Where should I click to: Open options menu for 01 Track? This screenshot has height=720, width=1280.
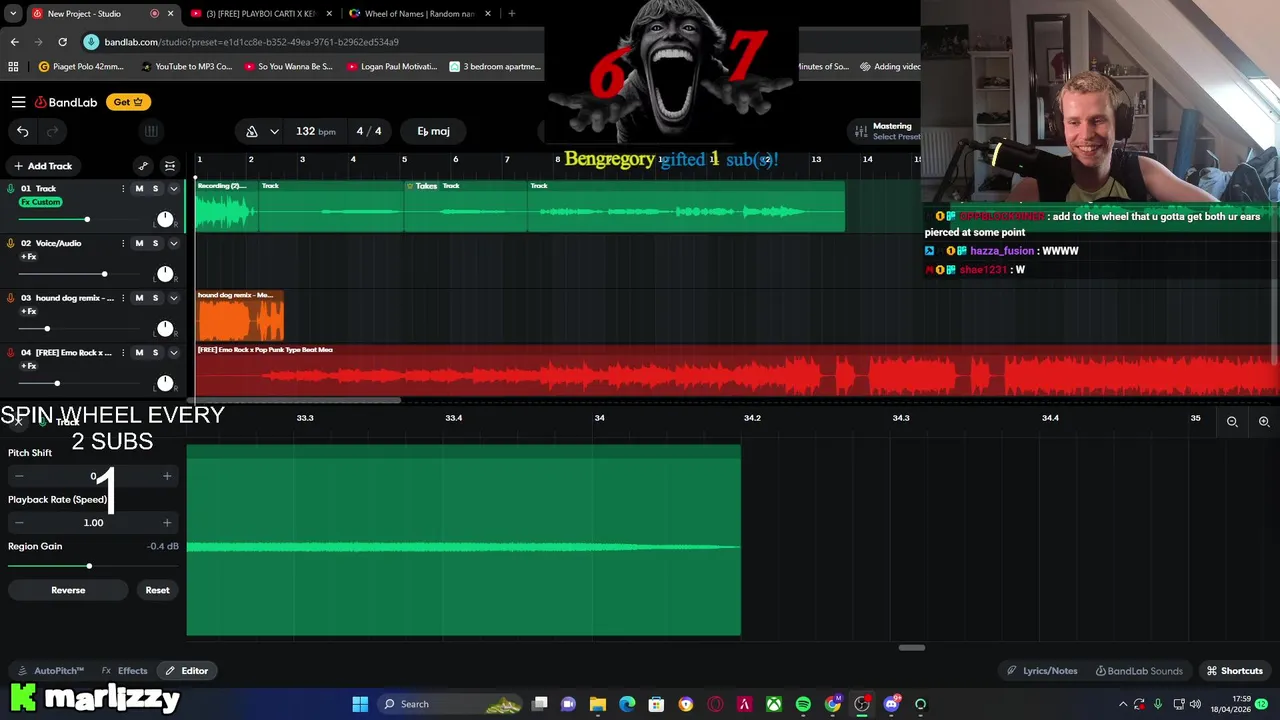pos(123,189)
